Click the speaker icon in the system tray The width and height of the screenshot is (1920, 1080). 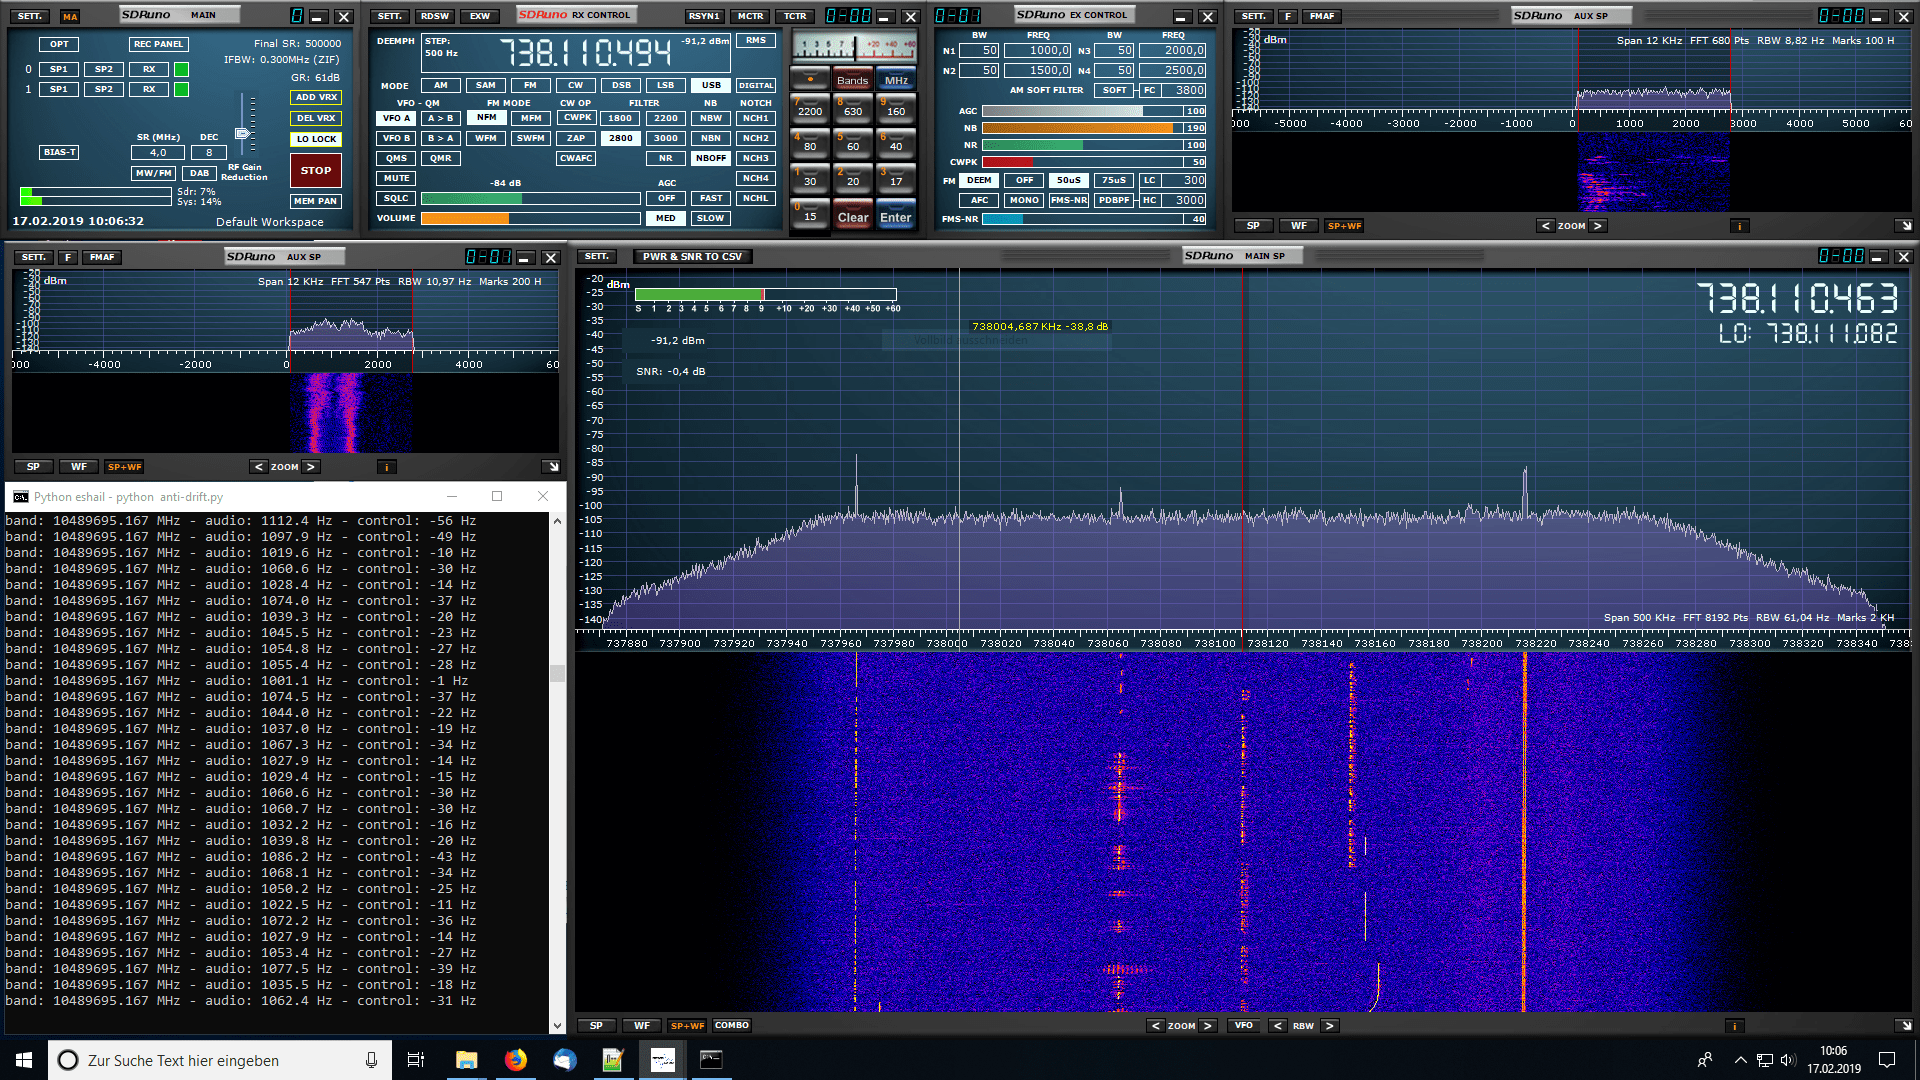(x=1786, y=1060)
